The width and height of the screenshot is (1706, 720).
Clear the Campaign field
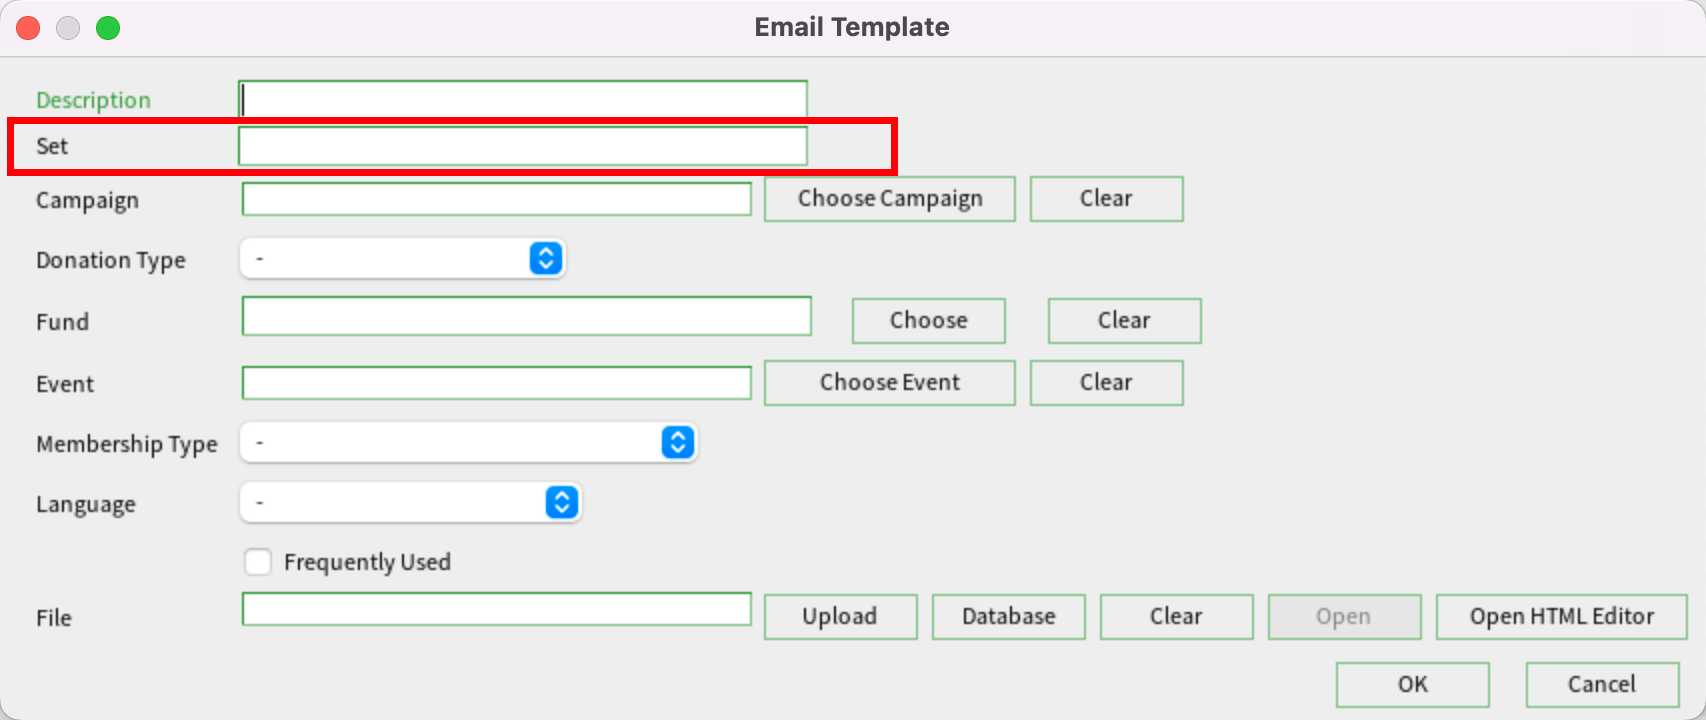tap(1105, 198)
